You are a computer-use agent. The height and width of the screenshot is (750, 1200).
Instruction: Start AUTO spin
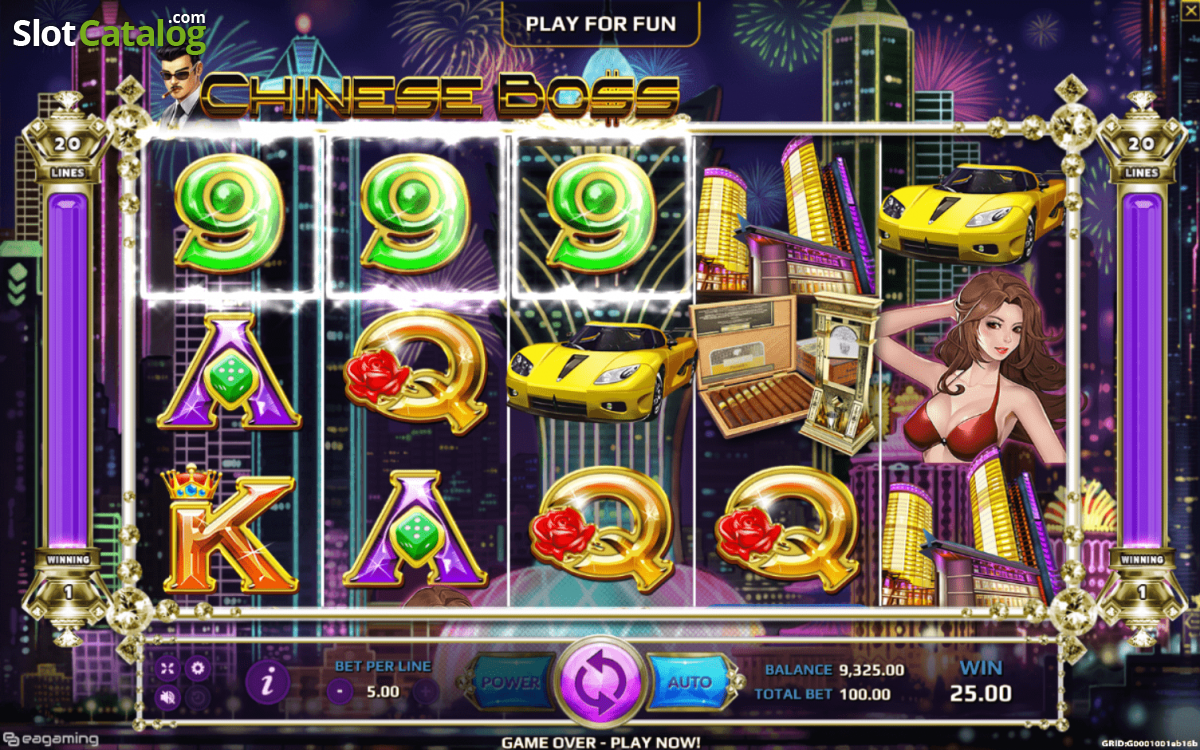(688, 682)
